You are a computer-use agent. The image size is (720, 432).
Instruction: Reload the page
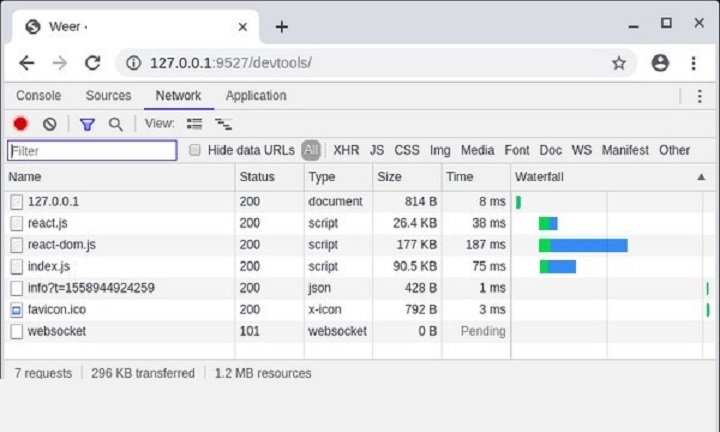point(93,63)
